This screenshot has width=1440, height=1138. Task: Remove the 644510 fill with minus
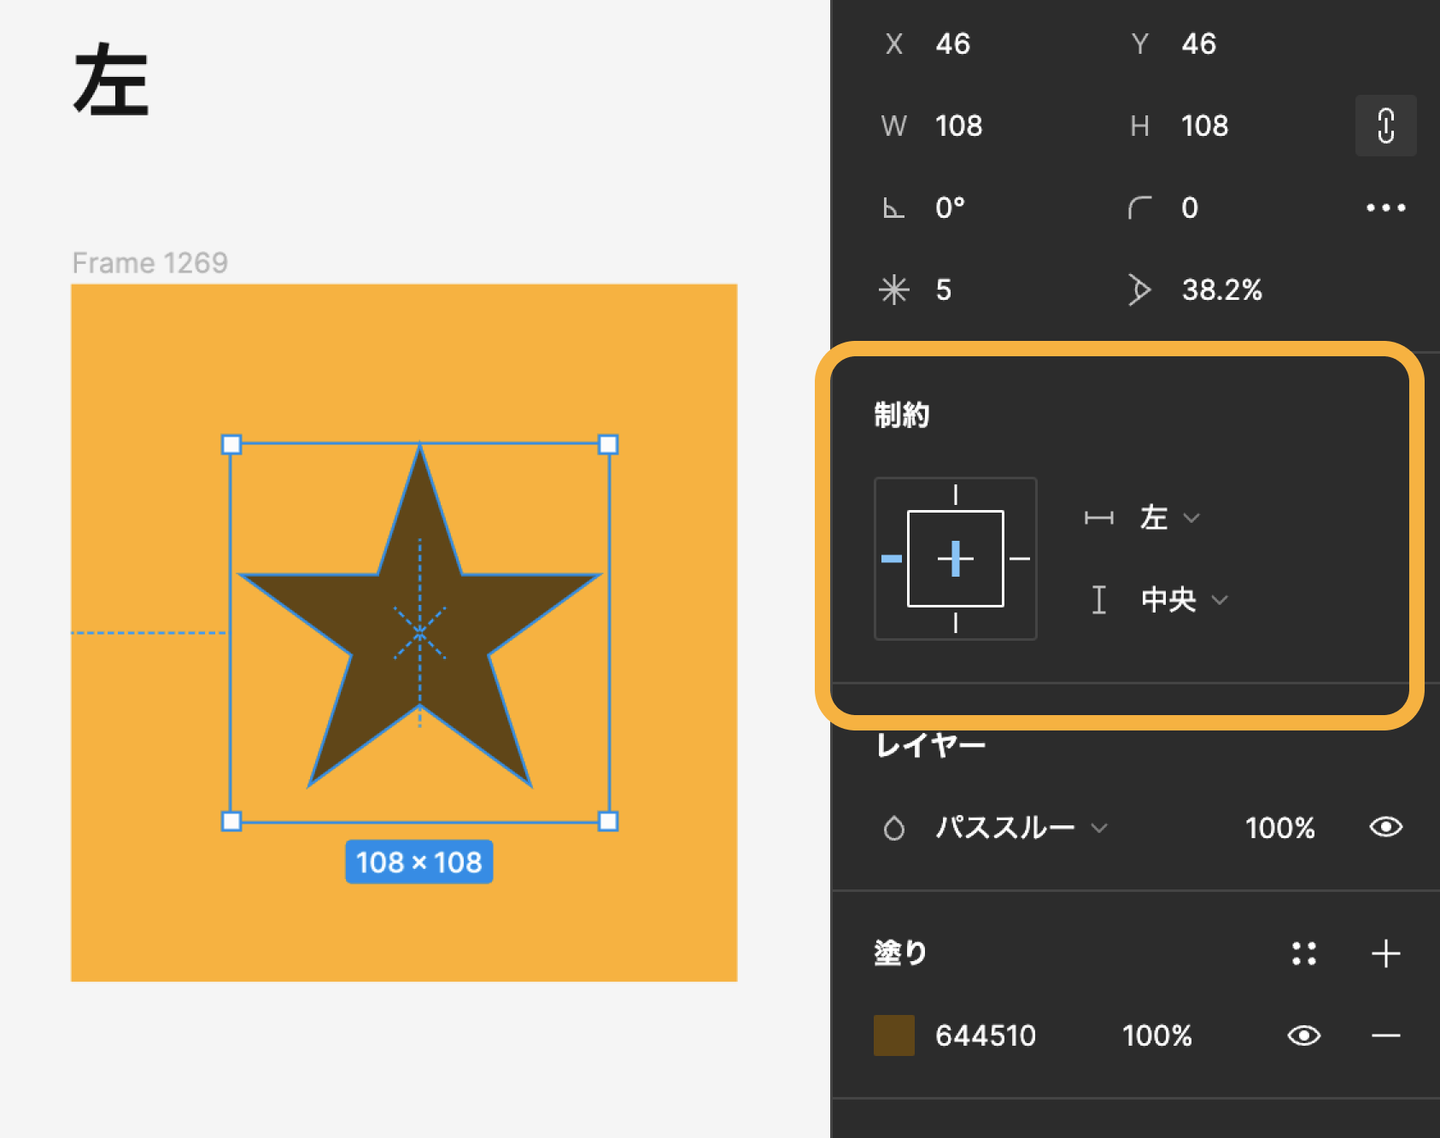tap(1385, 1036)
